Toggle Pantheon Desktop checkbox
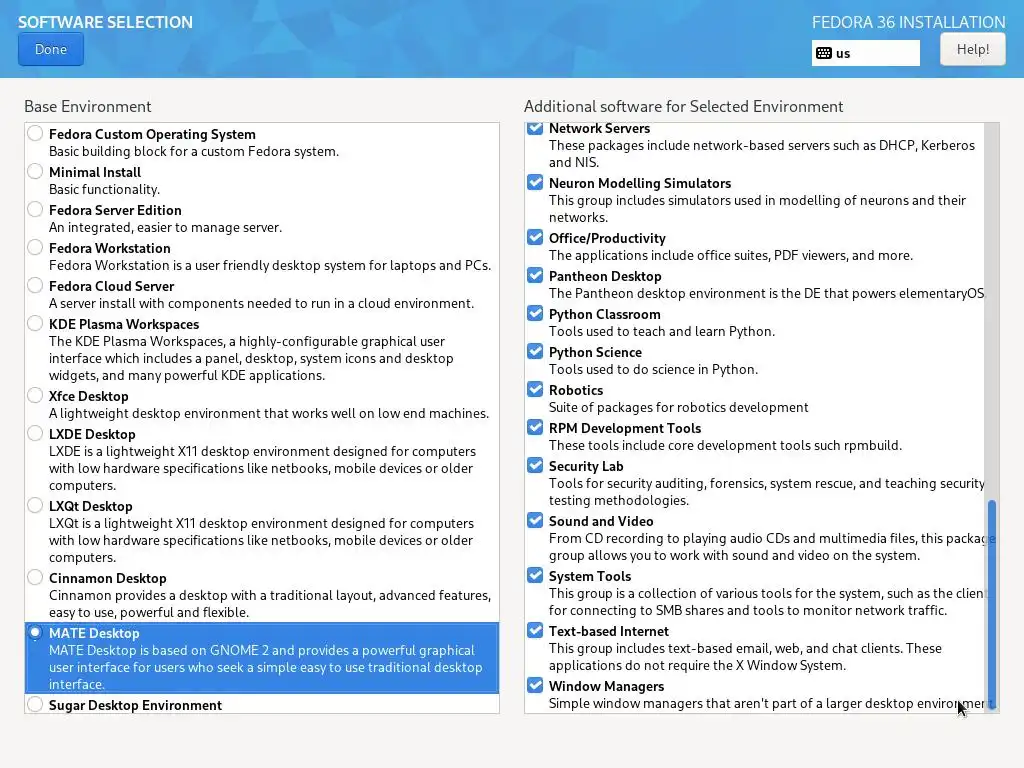 pyautogui.click(x=535, y=275)
